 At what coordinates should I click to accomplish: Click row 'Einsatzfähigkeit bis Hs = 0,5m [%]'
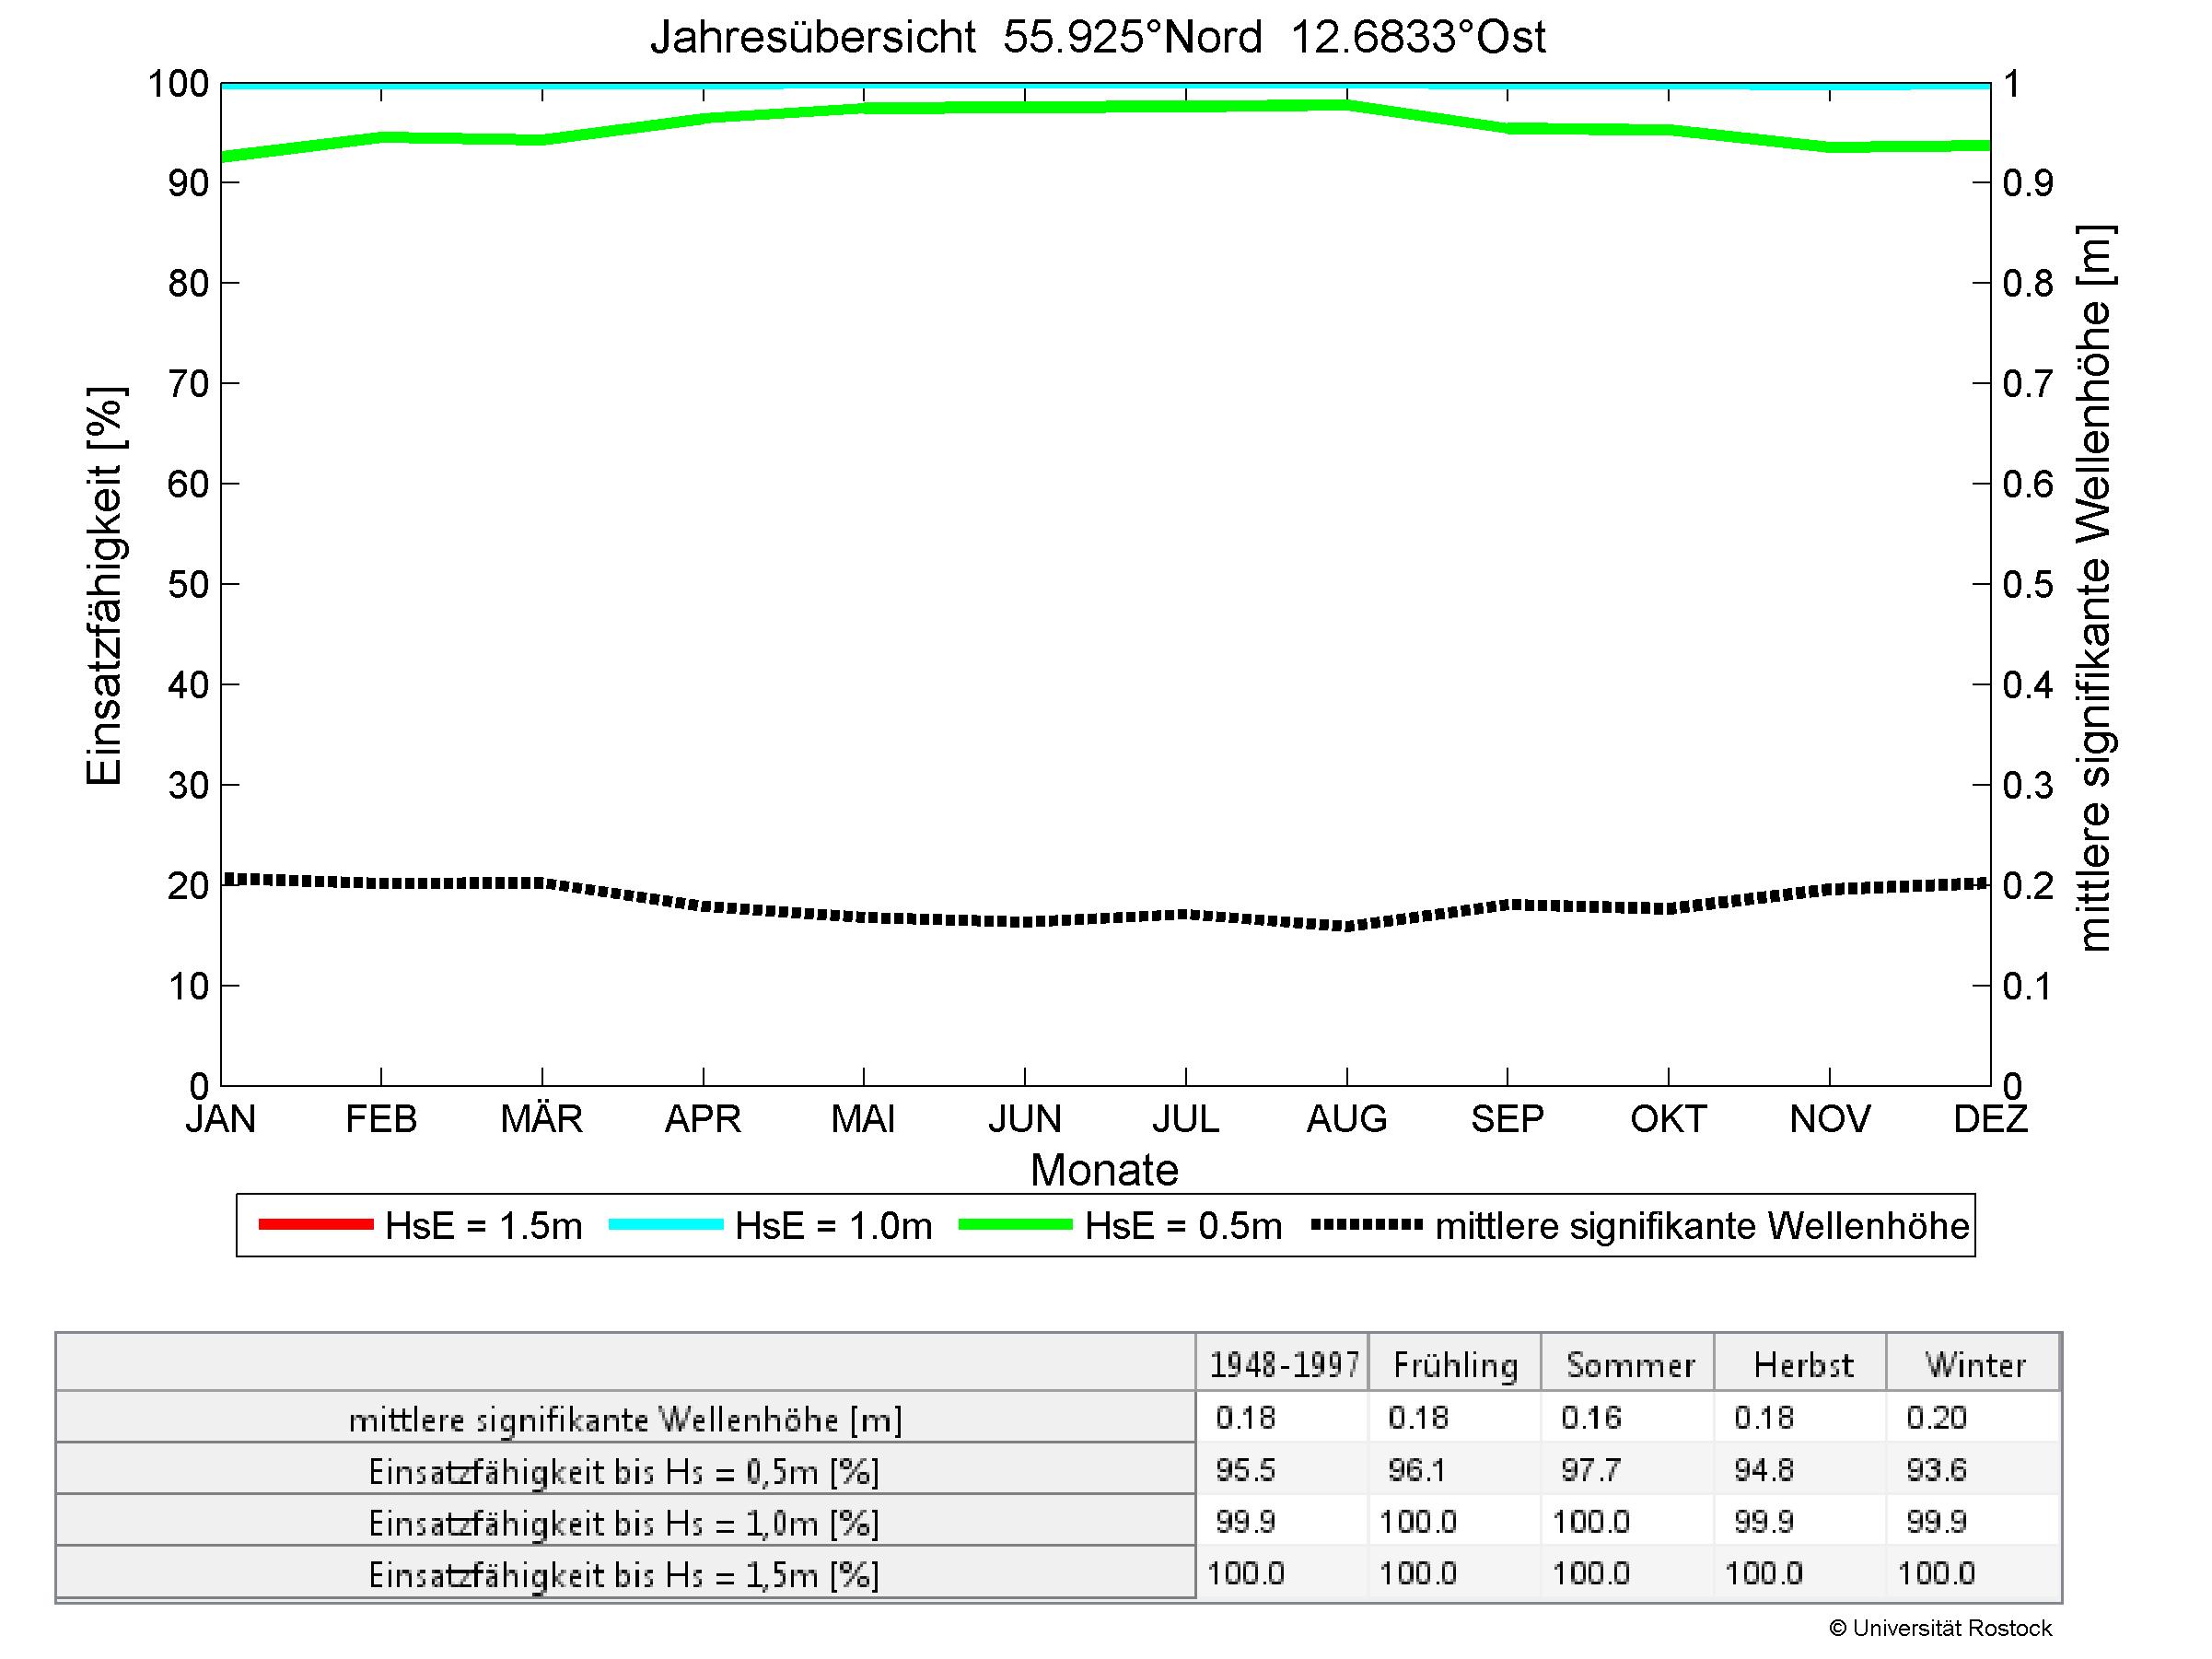[624, 1472]
